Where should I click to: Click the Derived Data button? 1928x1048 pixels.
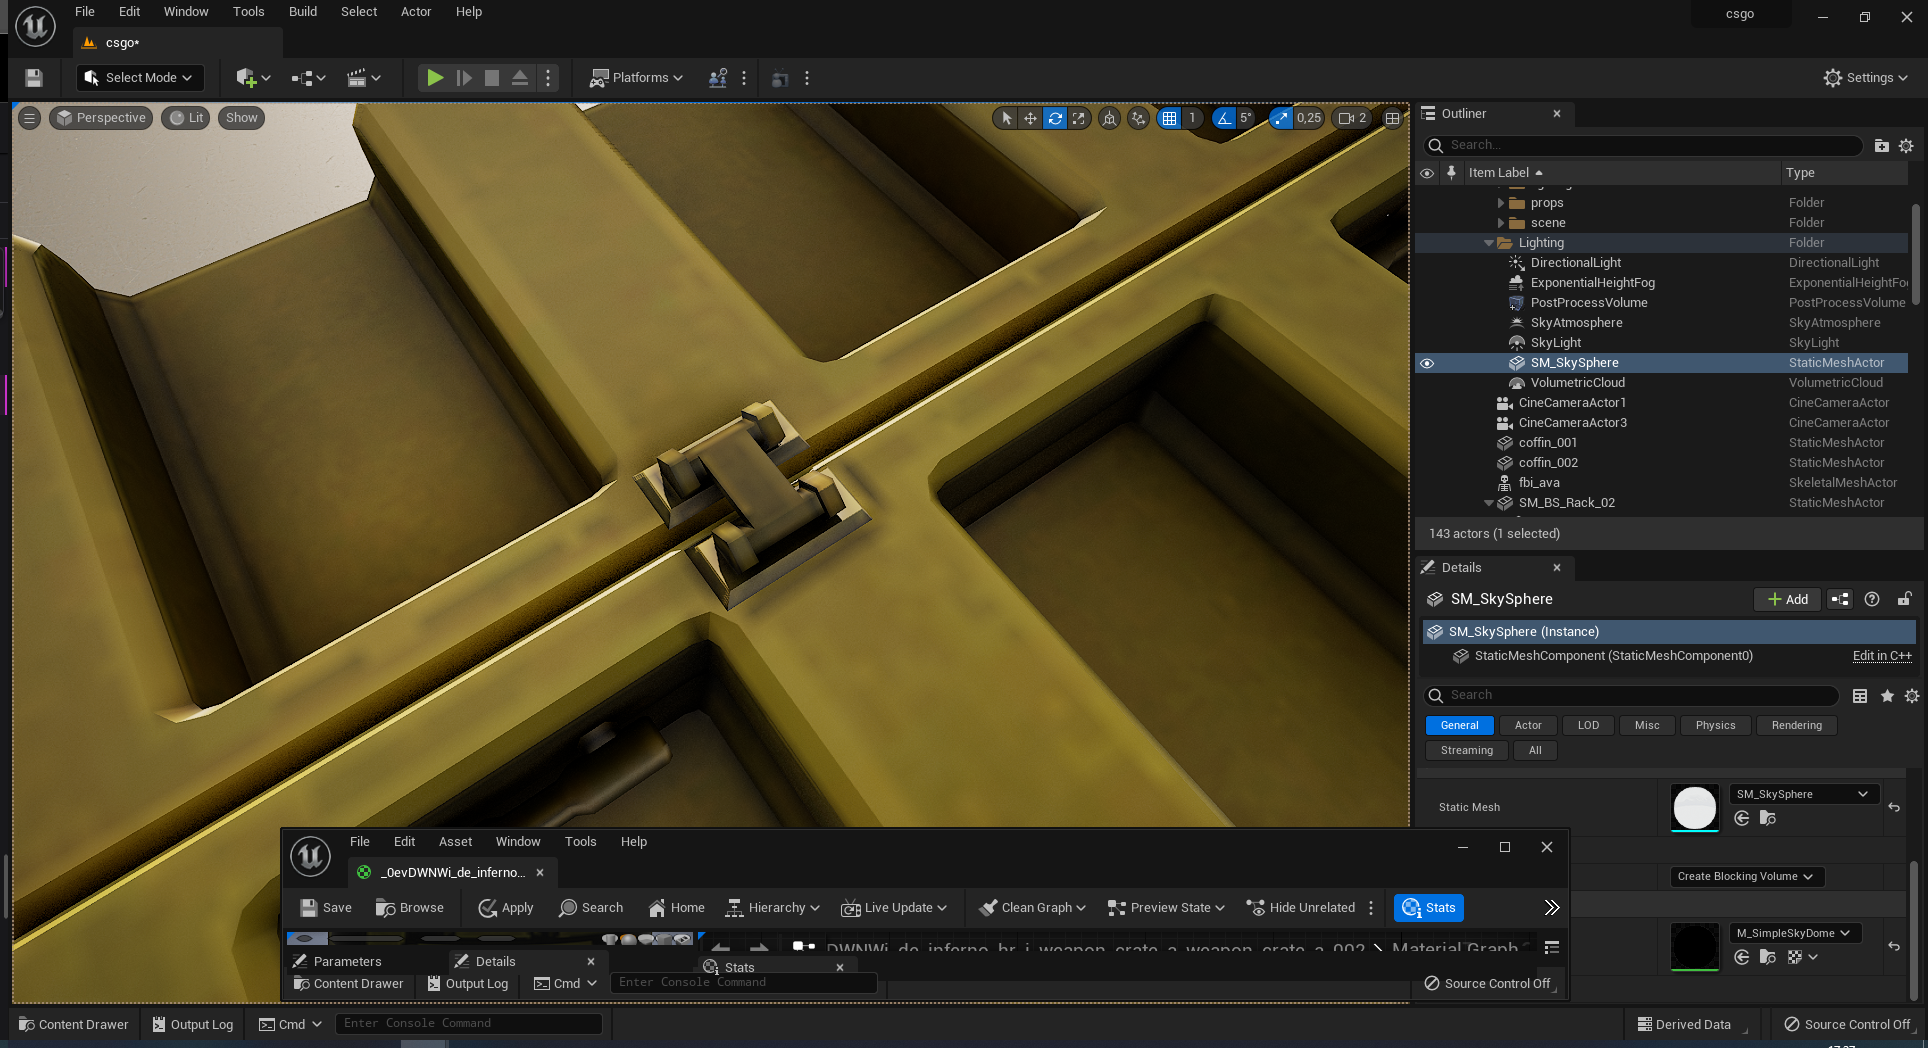[x=1684, y=1024]
